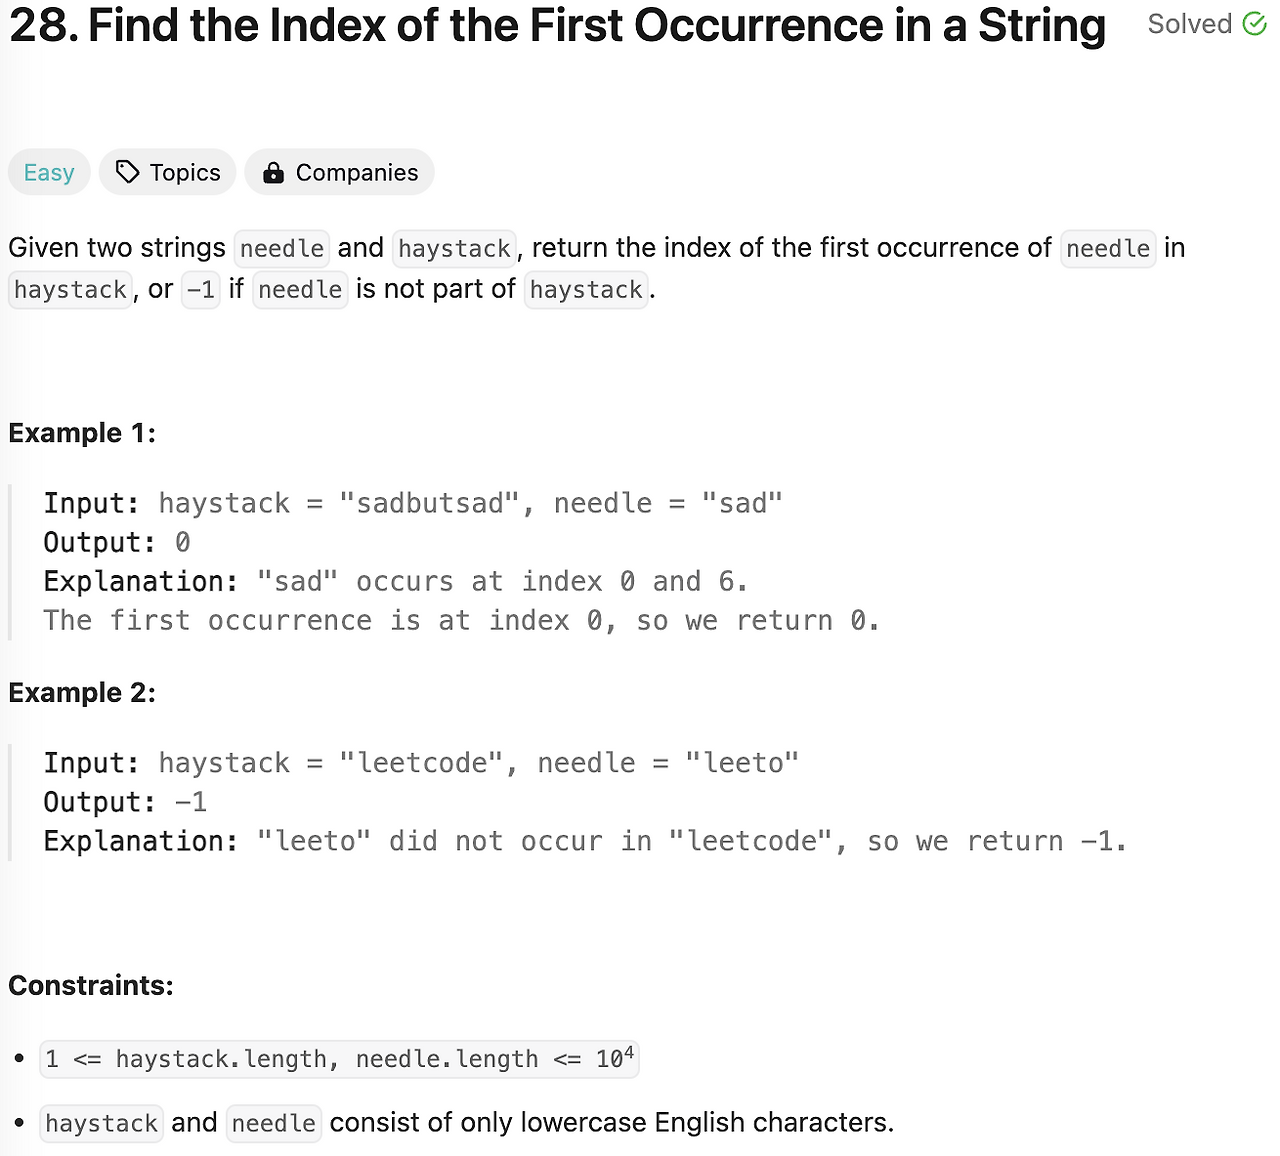Click the tag icon beside Topics
1280x1156 pixels.
[x=127, y=172]
